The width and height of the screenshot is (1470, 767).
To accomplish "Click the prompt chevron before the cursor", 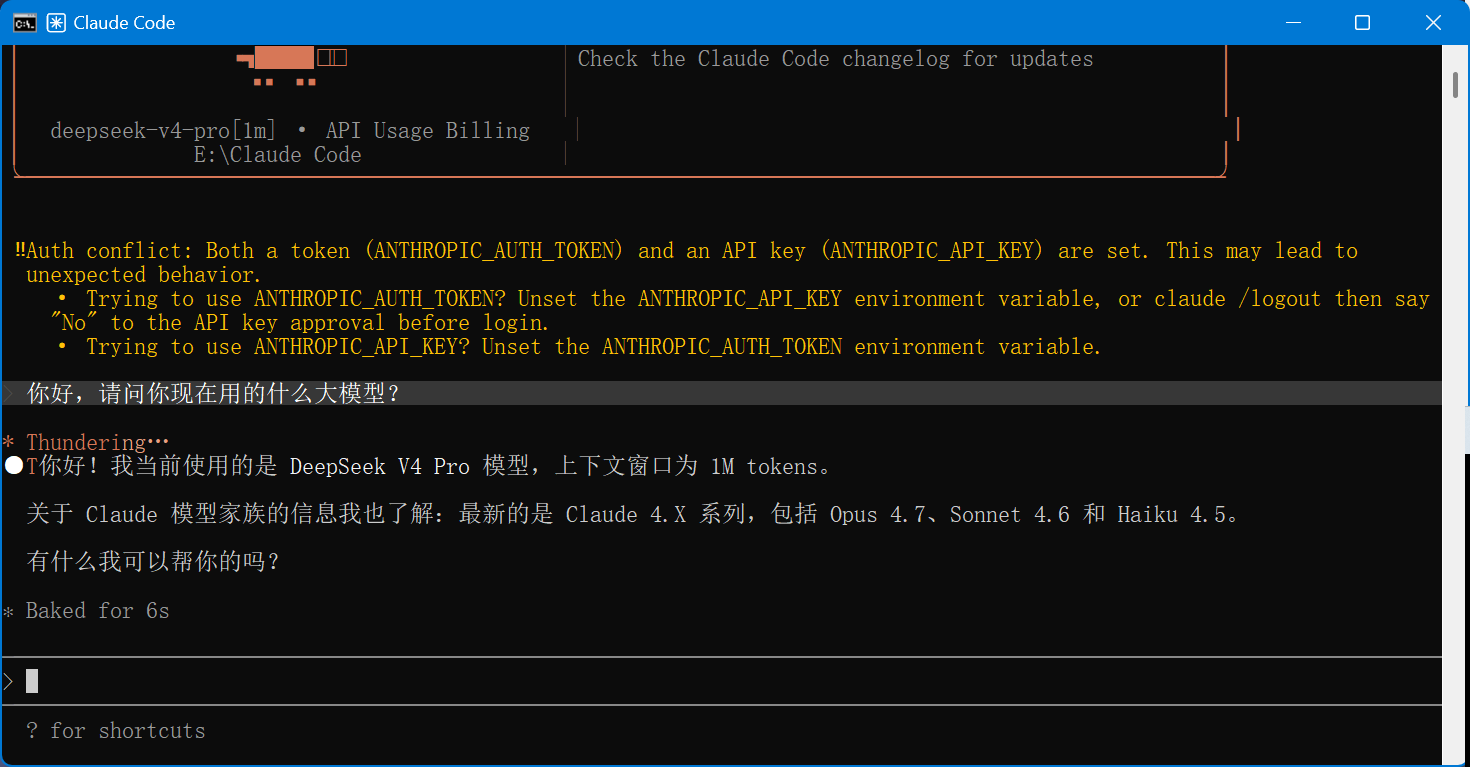I will 9,681.
